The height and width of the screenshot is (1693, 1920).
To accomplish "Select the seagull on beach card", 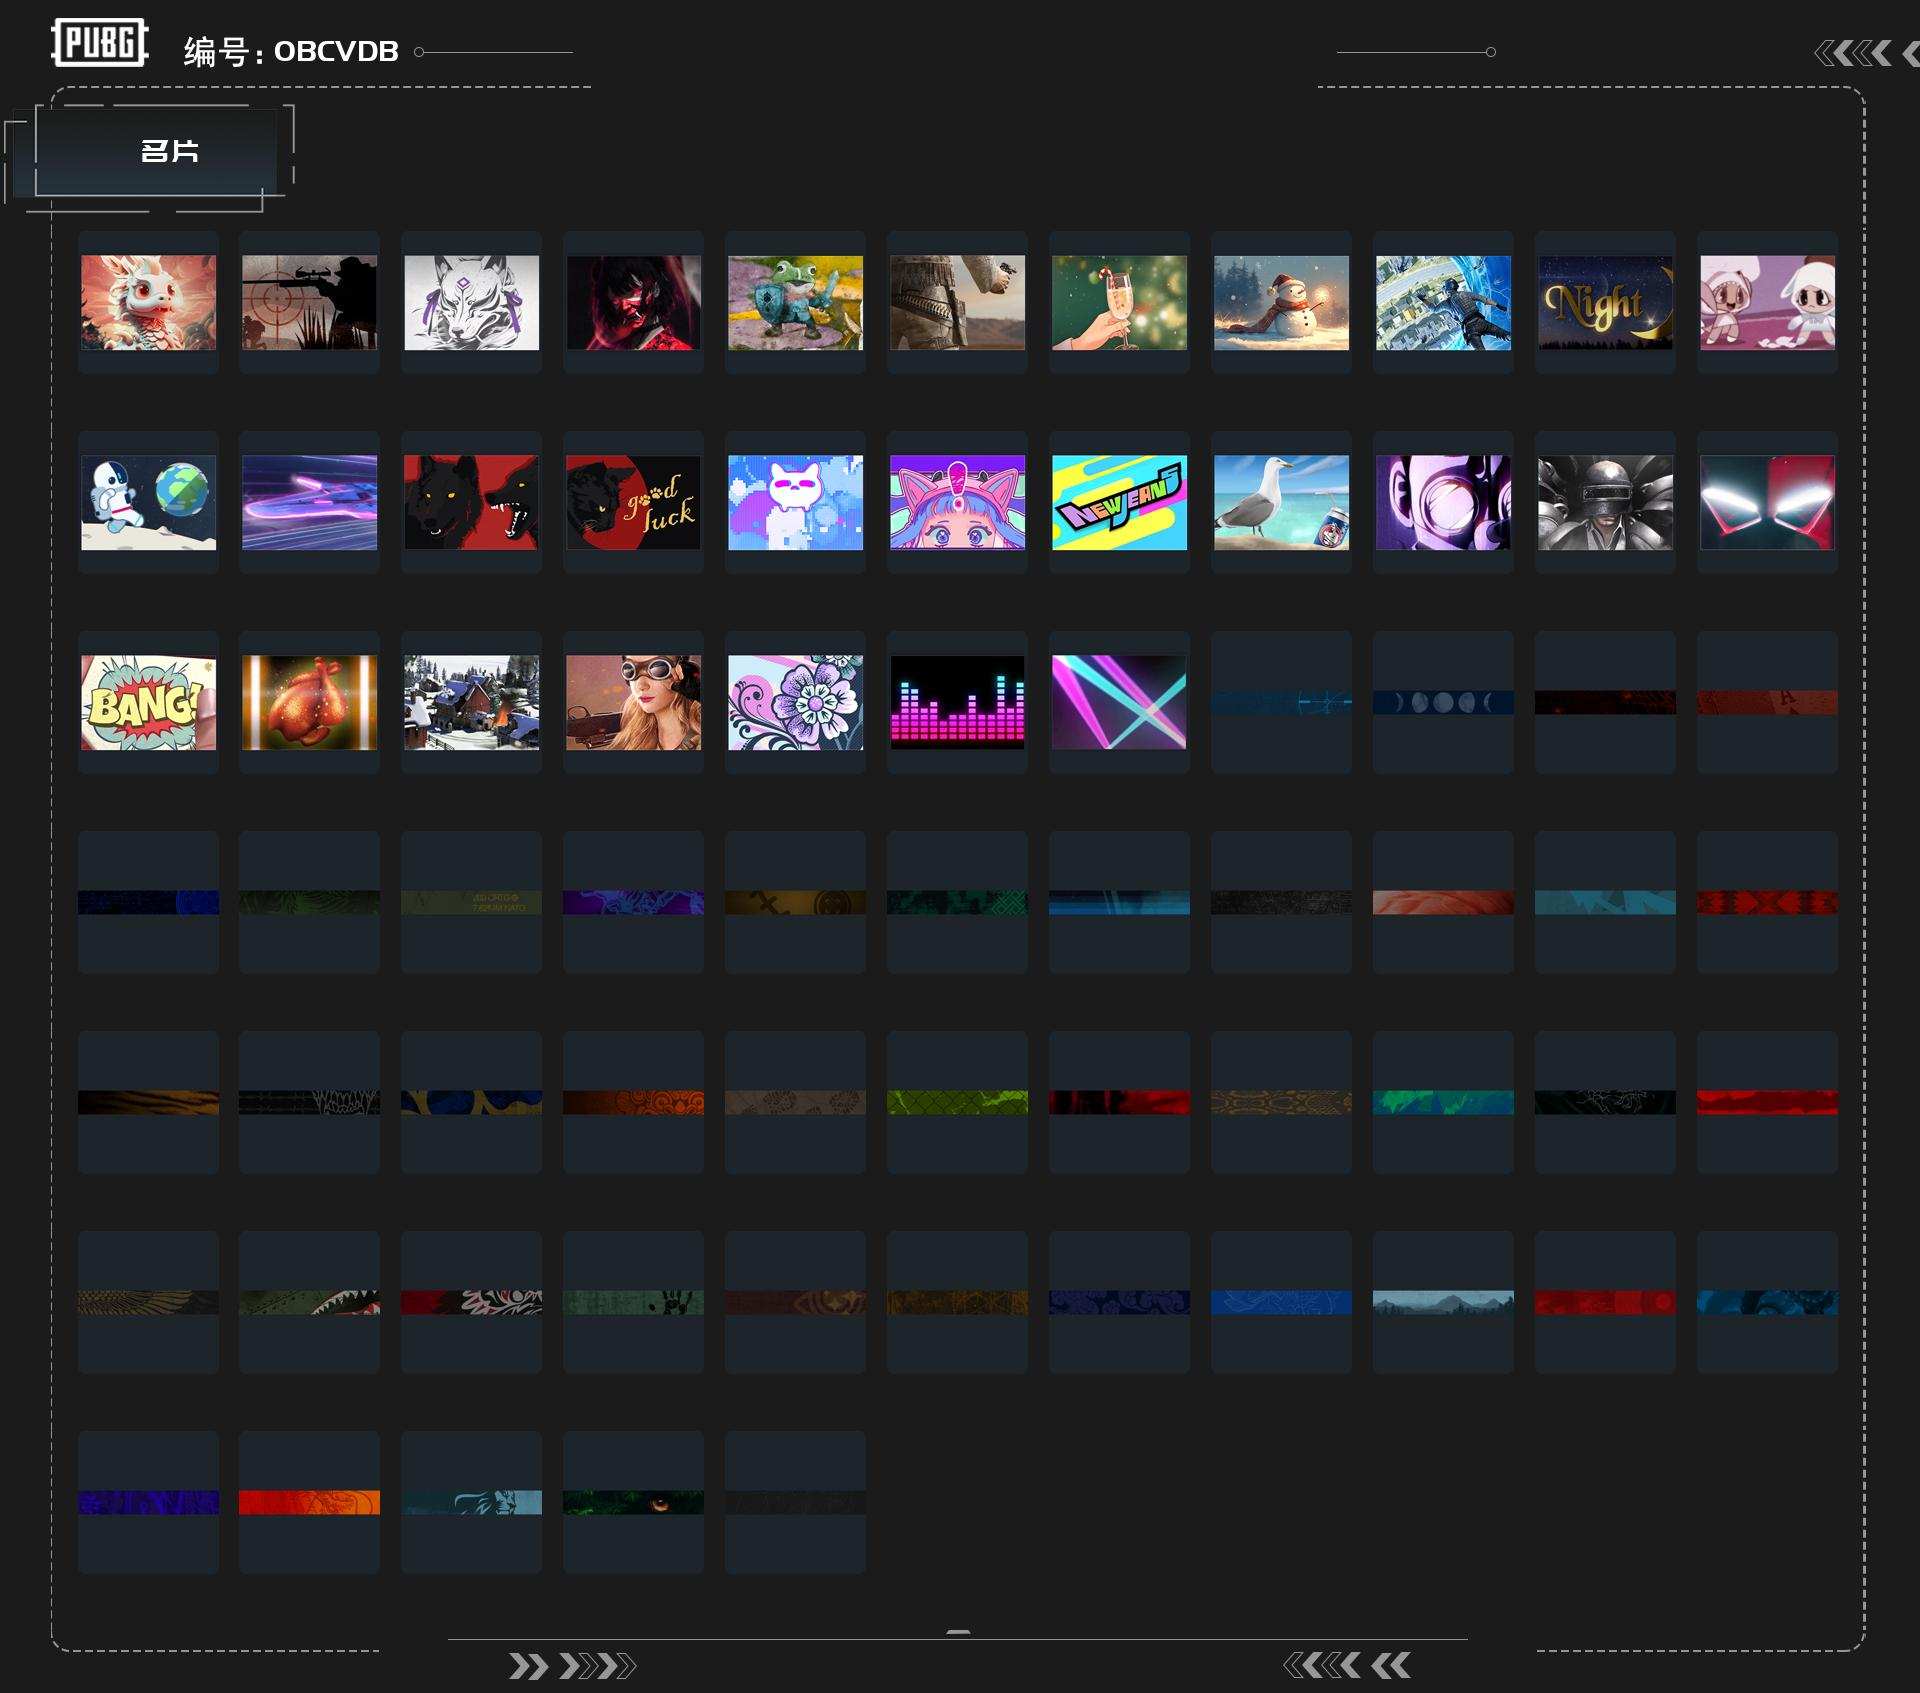I will 1281,502.
